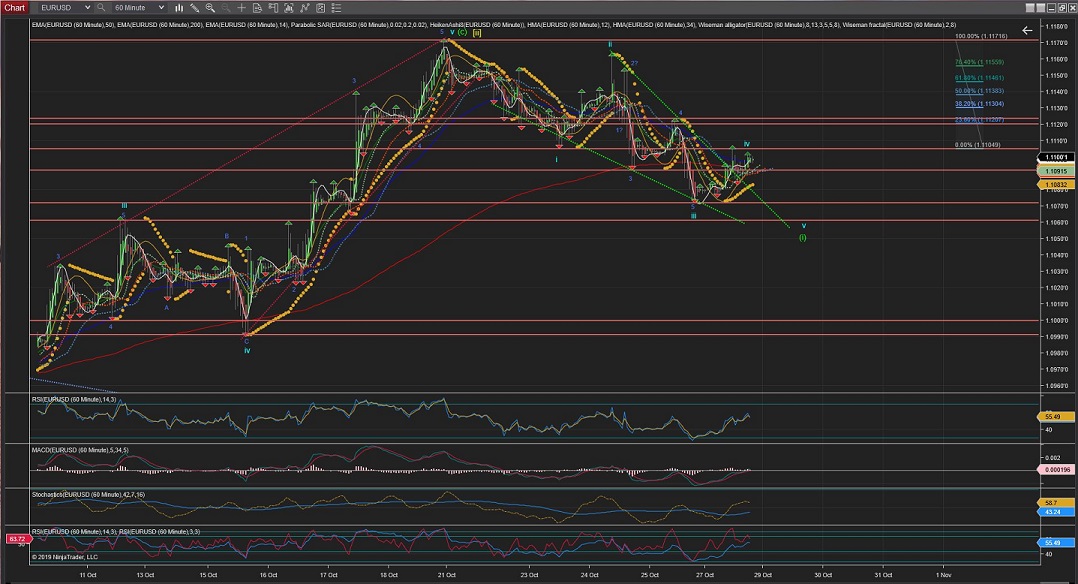Click the instrument search magnifier icon
The width and height of the screenshot is (1078, 584).
[x=101, y=7]
